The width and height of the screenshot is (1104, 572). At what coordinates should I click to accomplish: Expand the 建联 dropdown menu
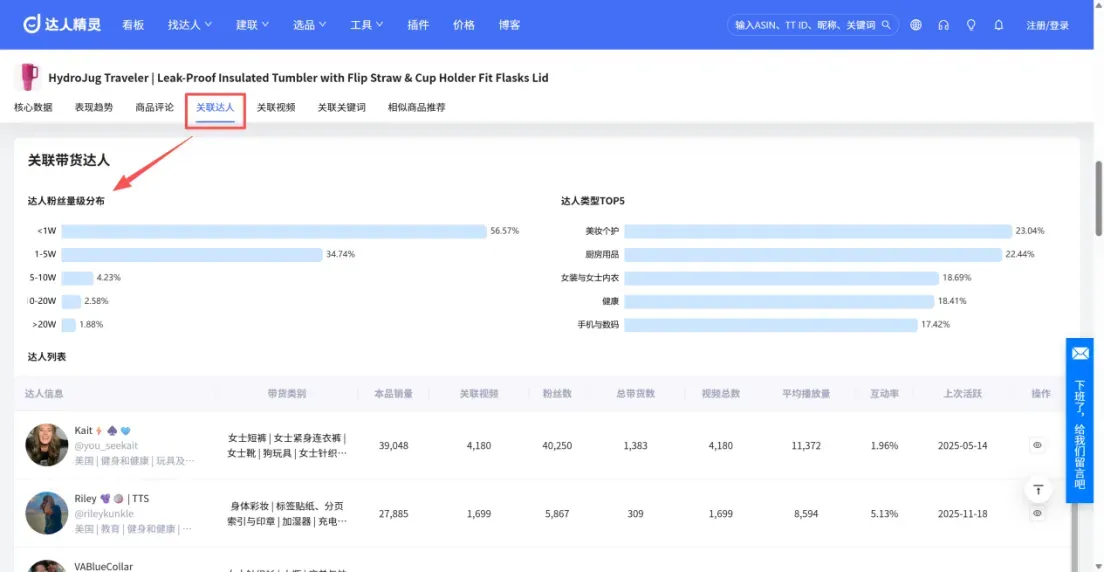click(253, 25)
